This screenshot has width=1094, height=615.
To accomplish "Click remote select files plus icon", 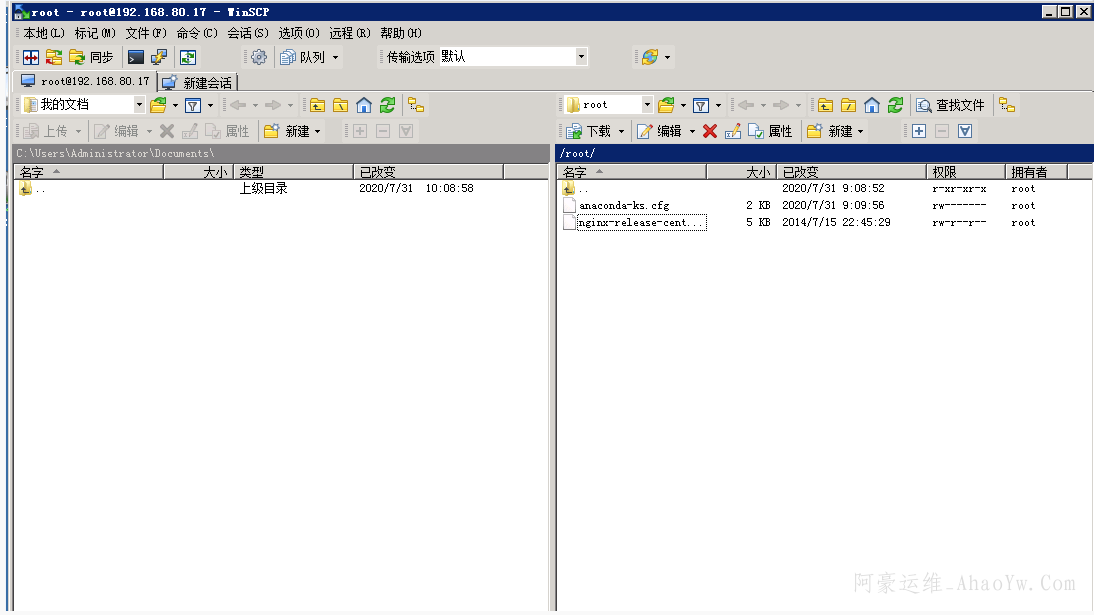I will point(918,131).
